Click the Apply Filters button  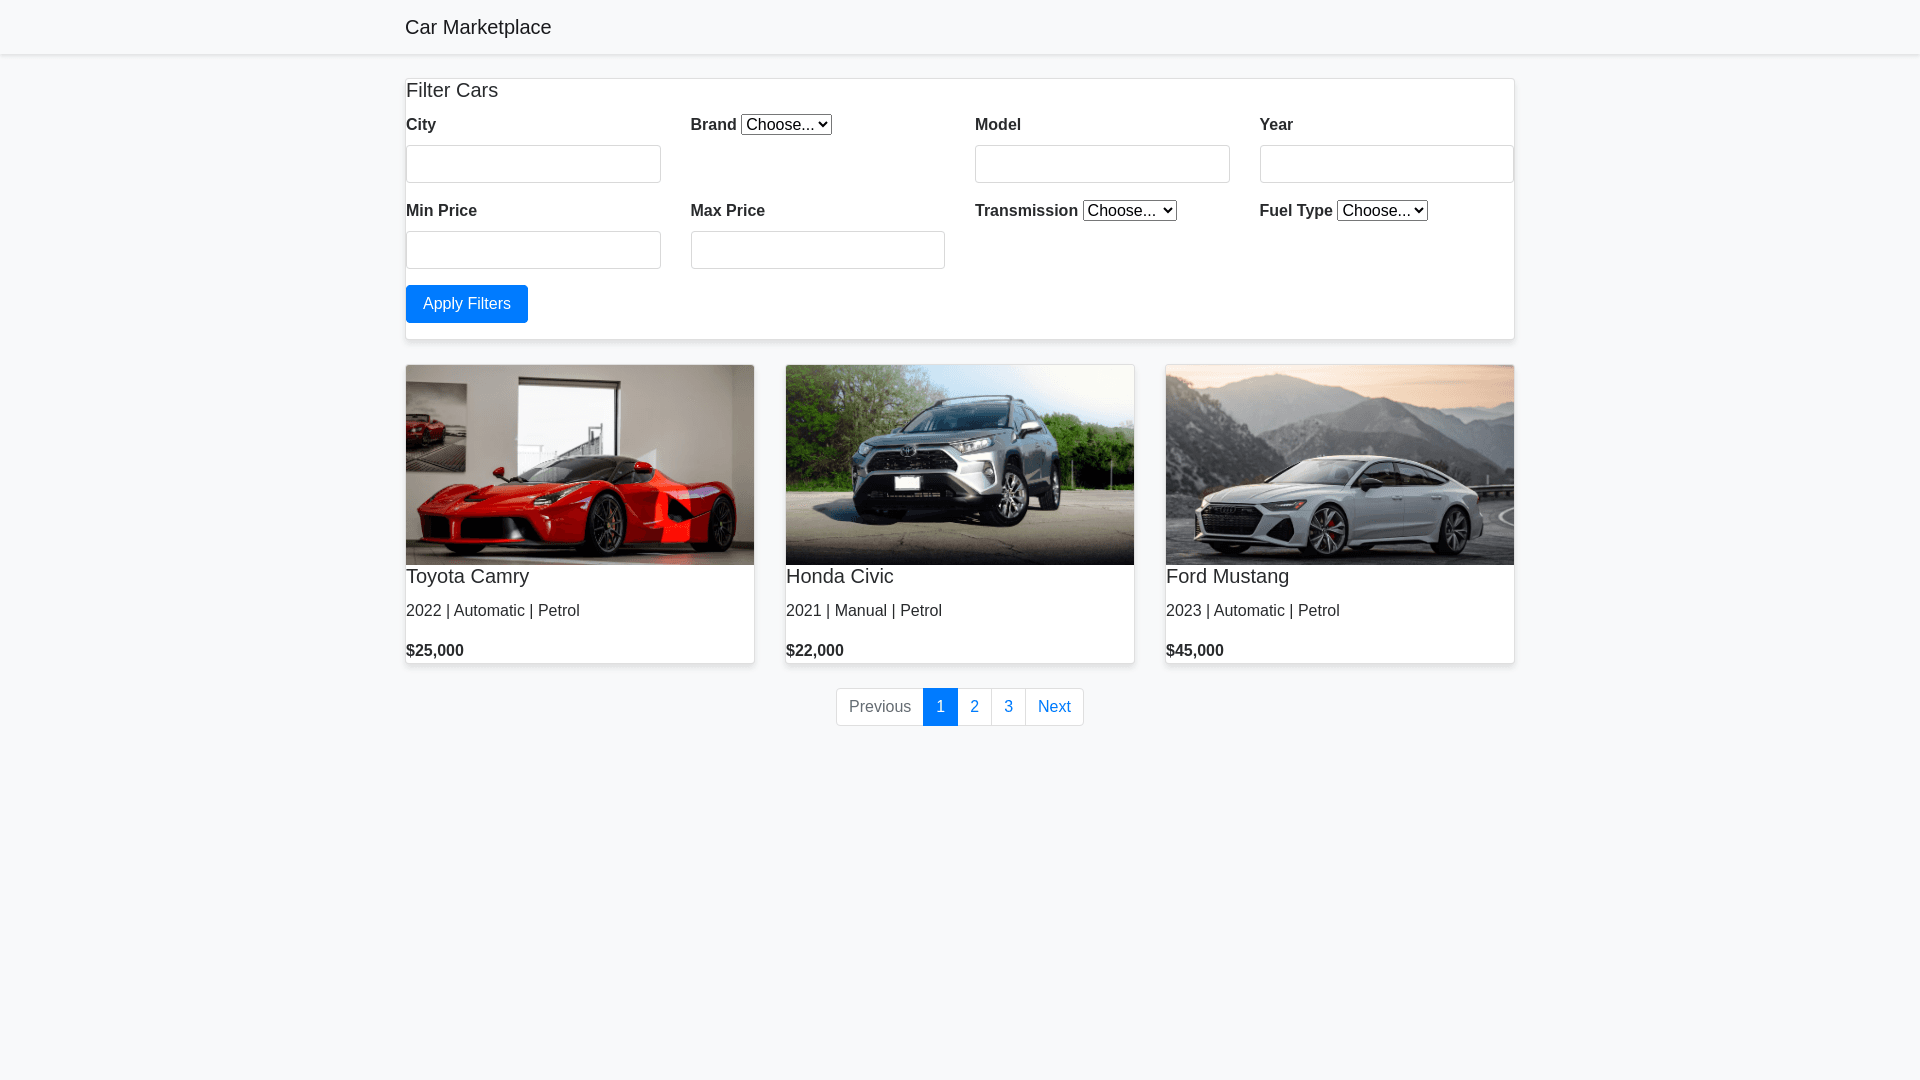(x=466, y=304)
